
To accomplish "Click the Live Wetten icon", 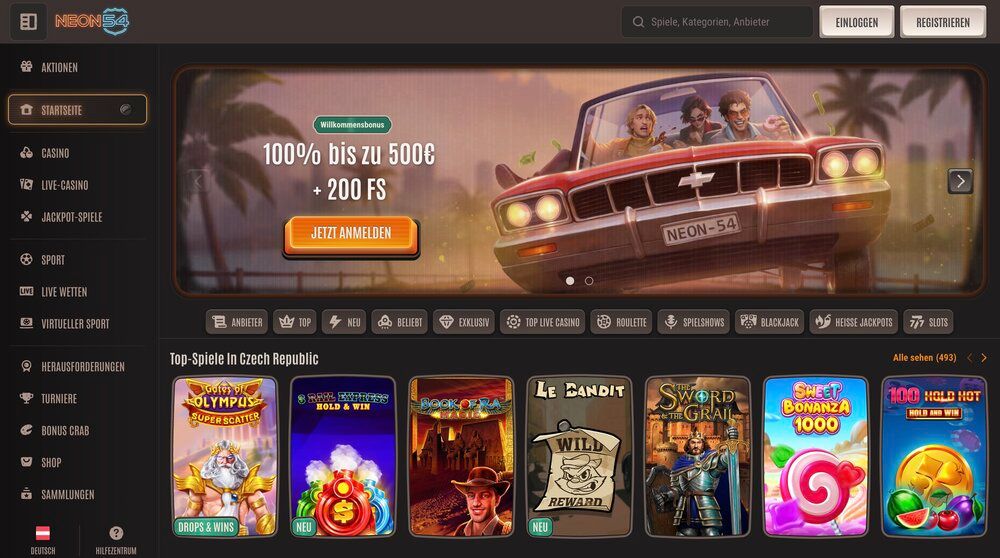I will 26,291.
